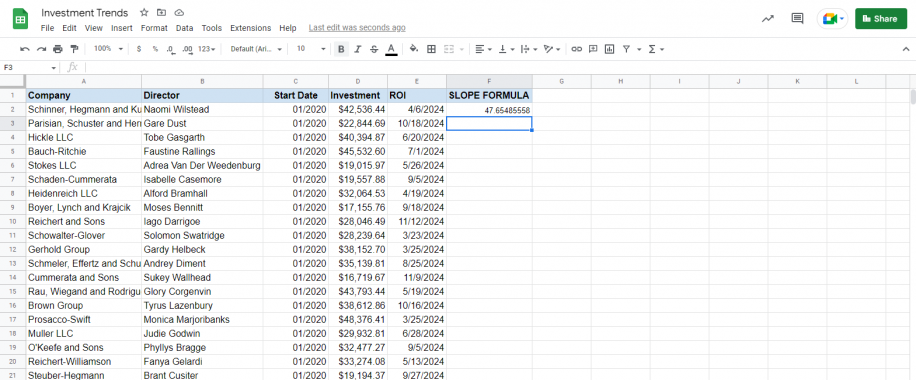Click the Insert chart icon
The width and height of the screenshot is (916, 380).
(609, 49)
